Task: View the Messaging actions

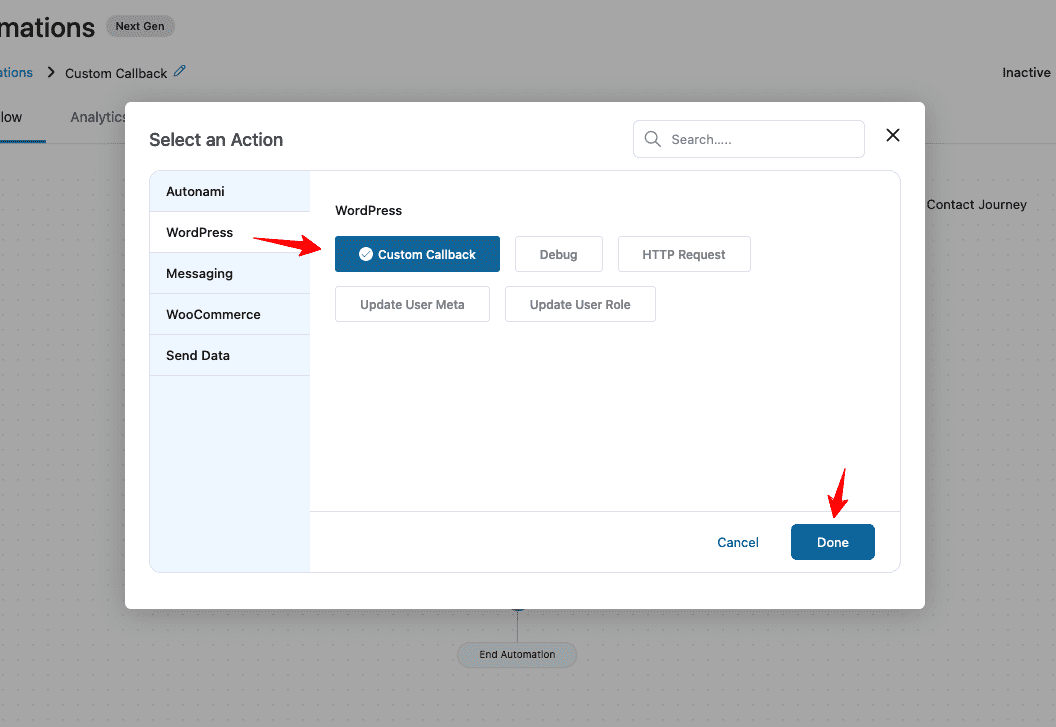Action: point(199,272)
